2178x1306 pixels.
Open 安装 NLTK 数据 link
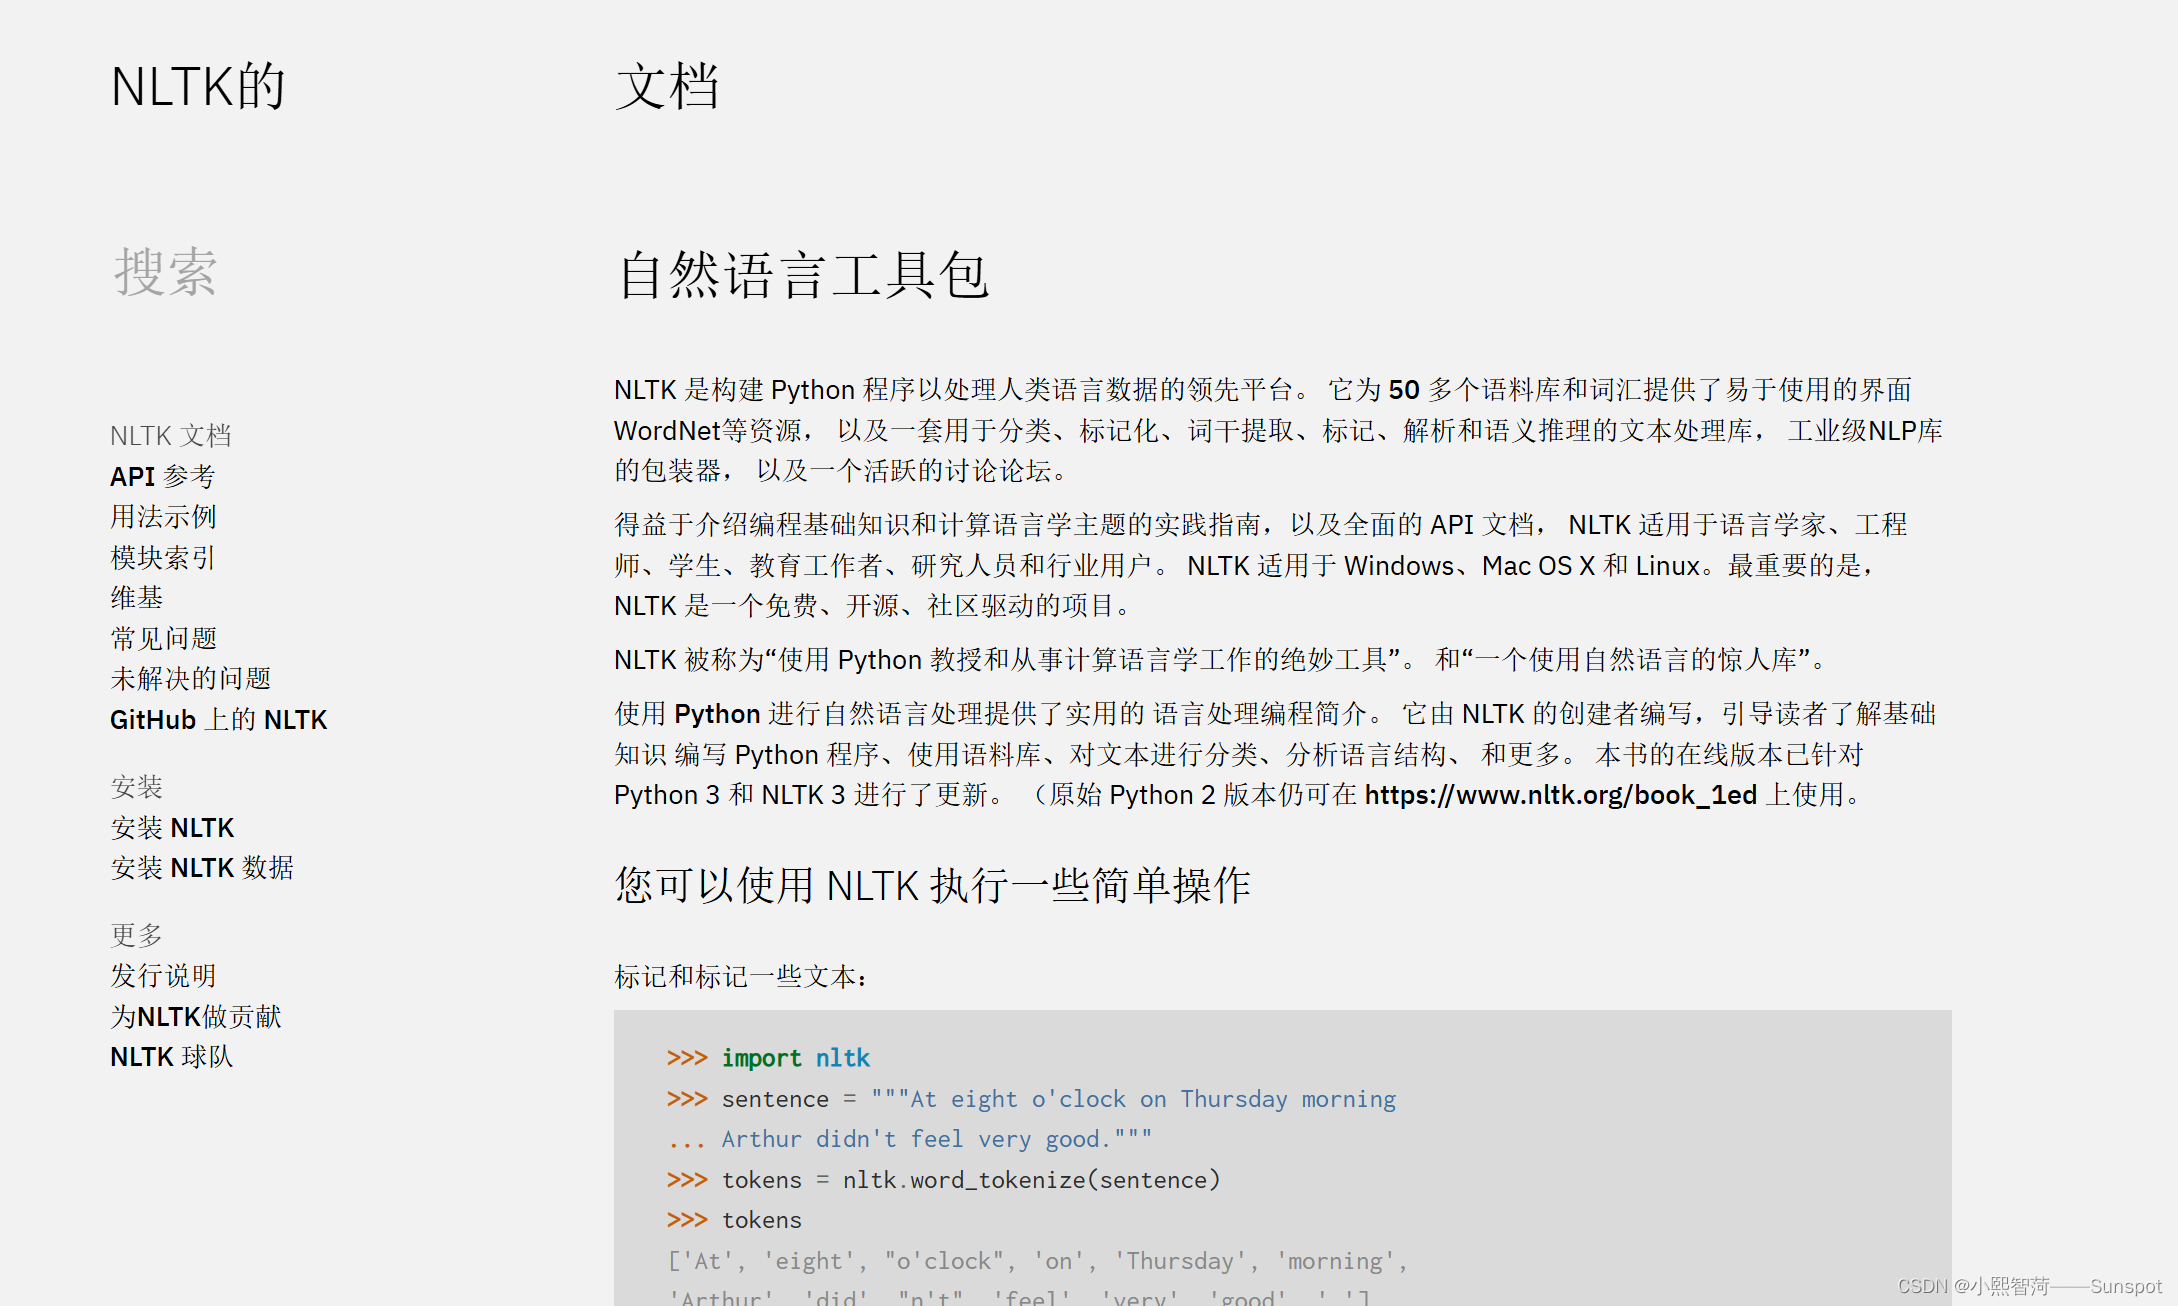pyautogui.click(x=202, y=868)
